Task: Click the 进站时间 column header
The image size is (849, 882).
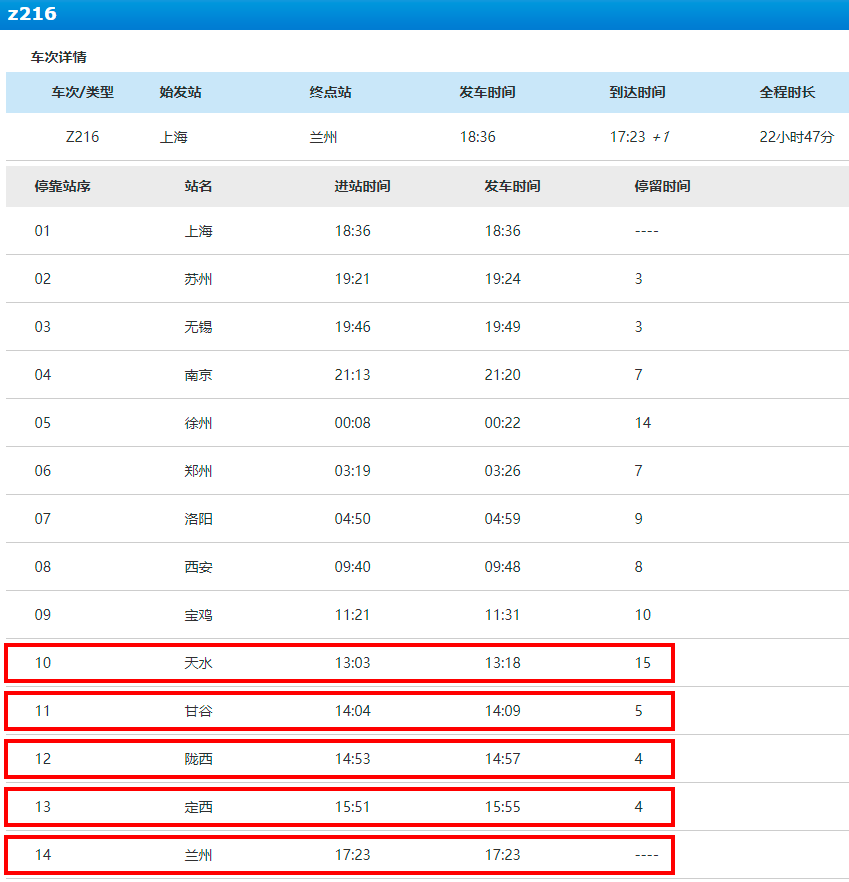Action: point(362,186)
